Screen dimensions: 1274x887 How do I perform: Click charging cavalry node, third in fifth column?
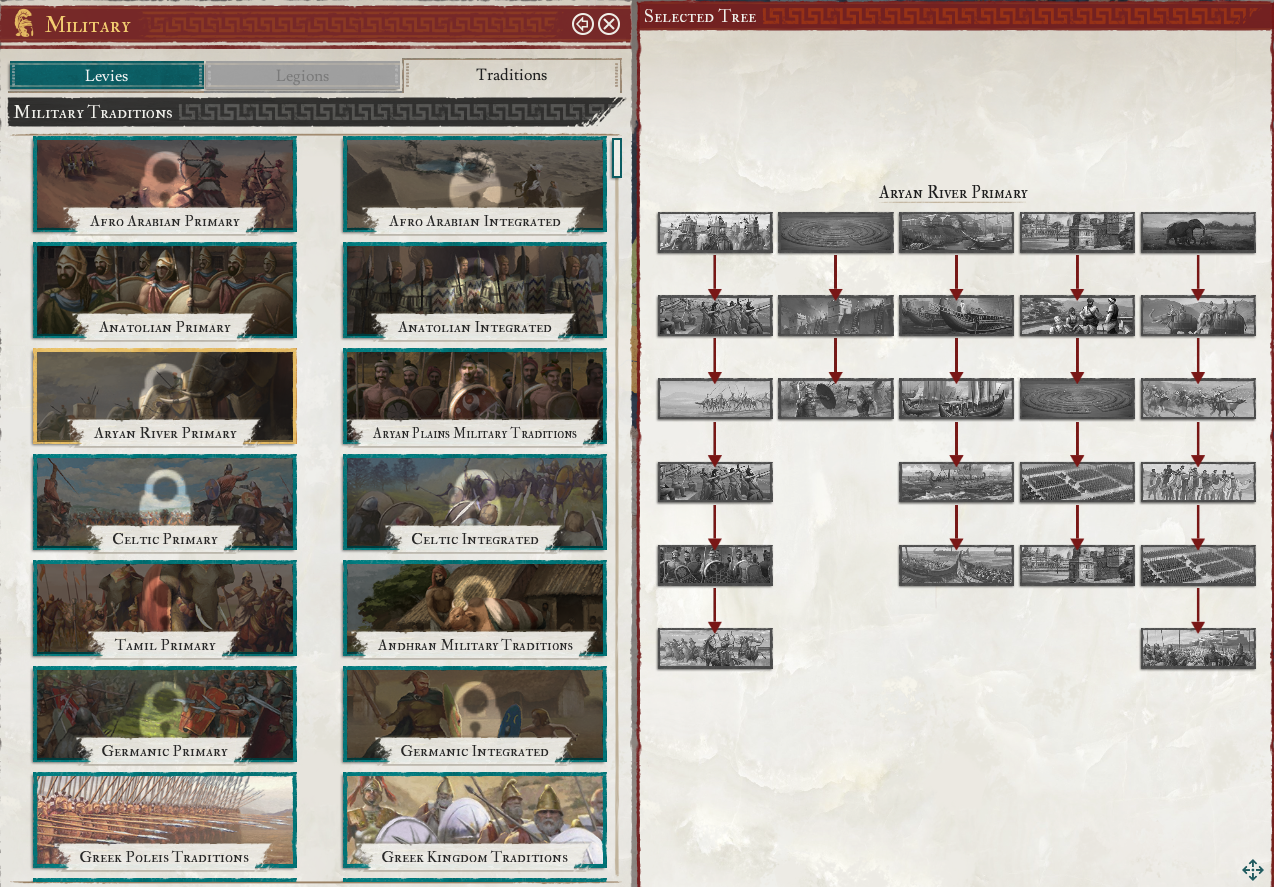[1198, 399]
